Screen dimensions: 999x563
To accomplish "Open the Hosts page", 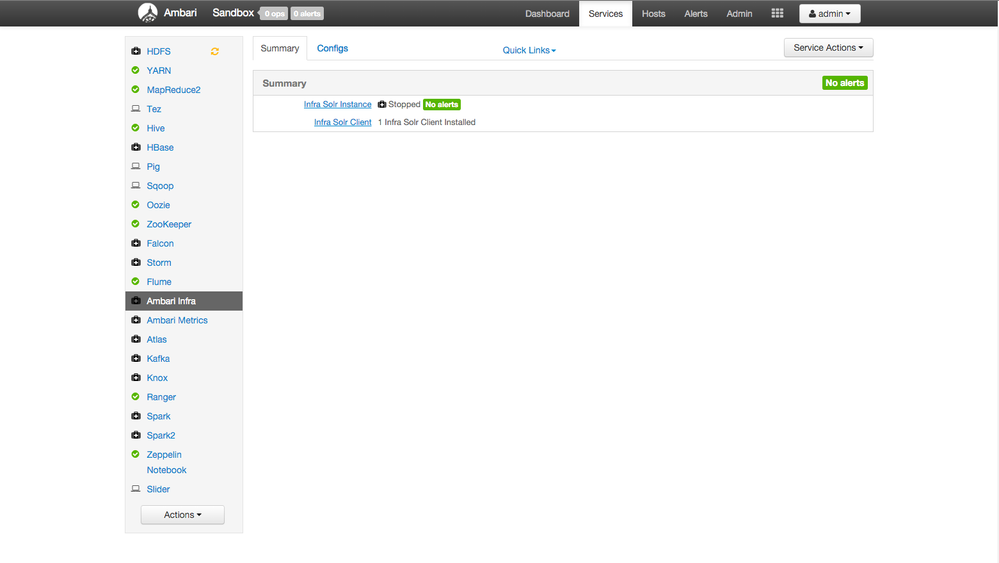I will pyautogui.click(x=653, y=13).
